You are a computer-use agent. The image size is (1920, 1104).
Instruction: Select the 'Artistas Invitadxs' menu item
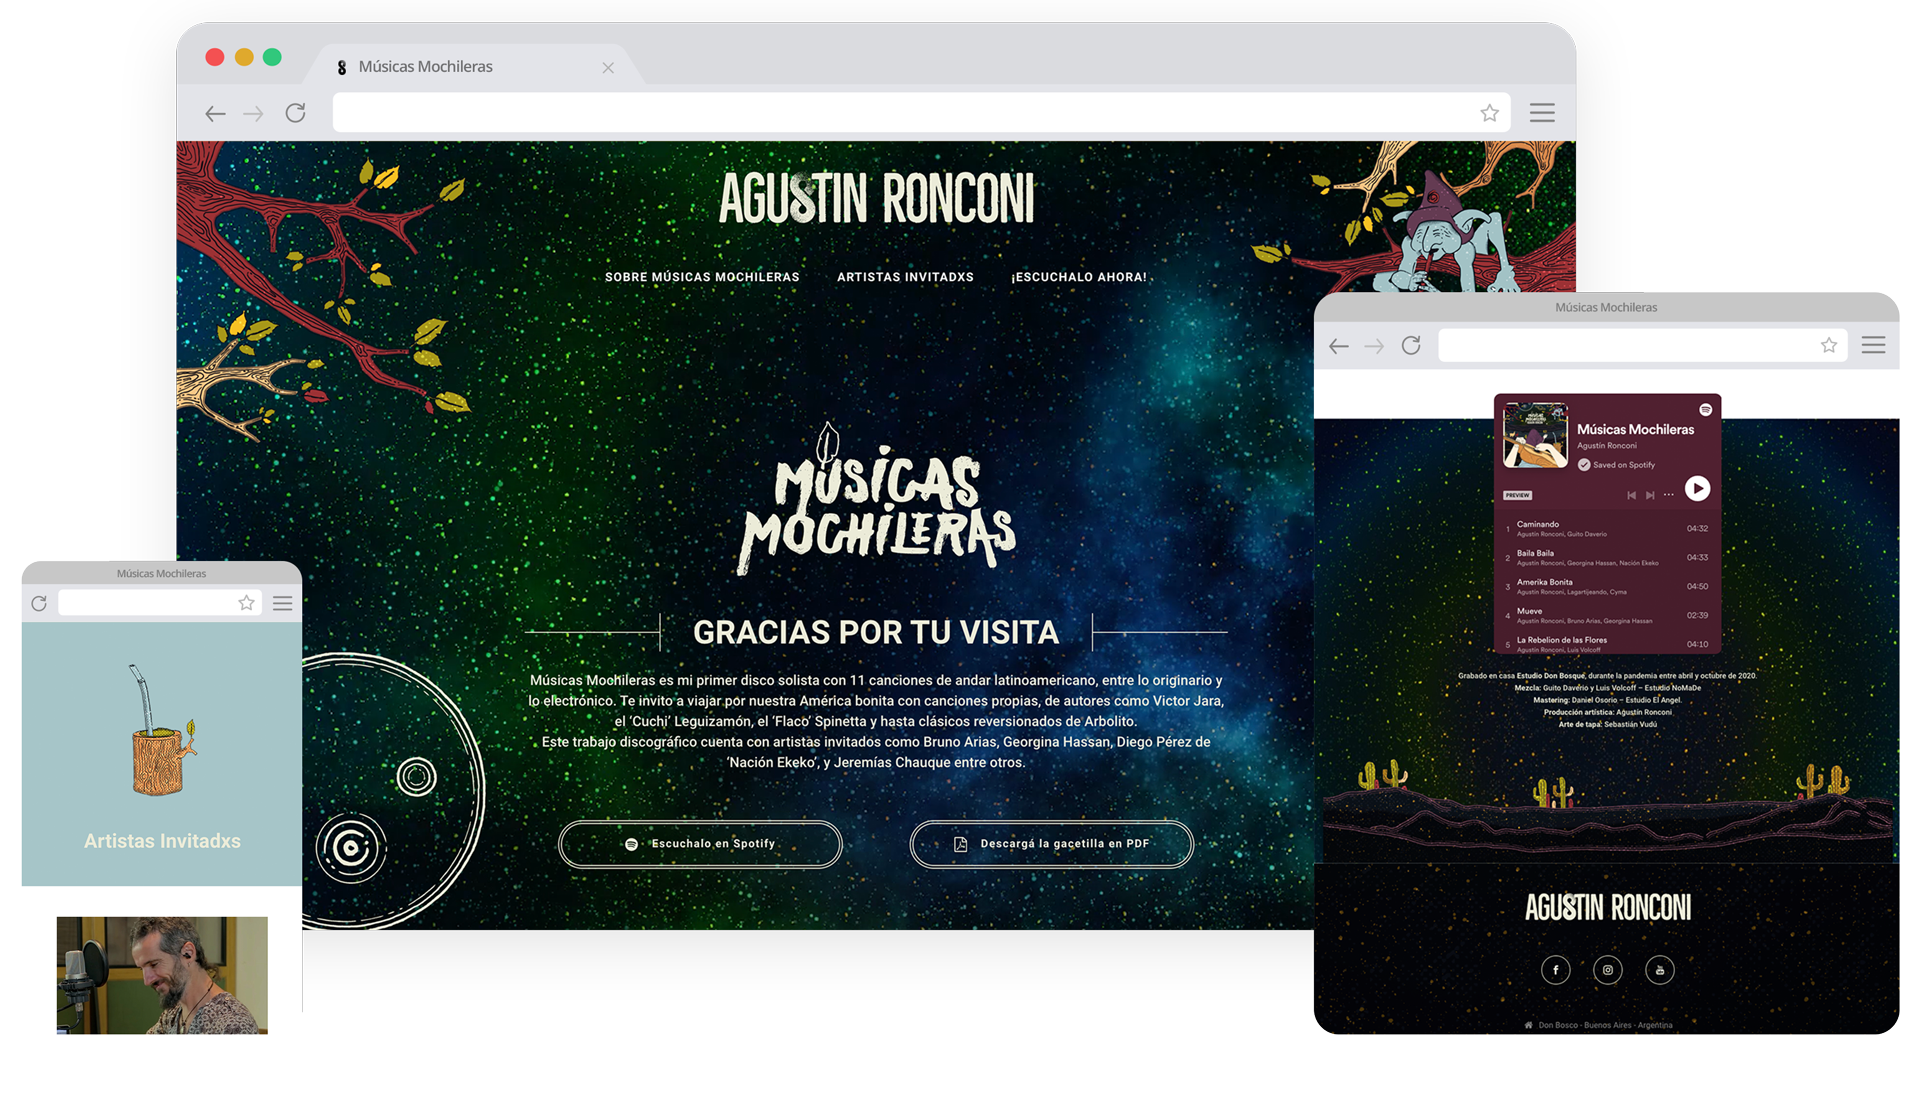click(x=904, y=277)
